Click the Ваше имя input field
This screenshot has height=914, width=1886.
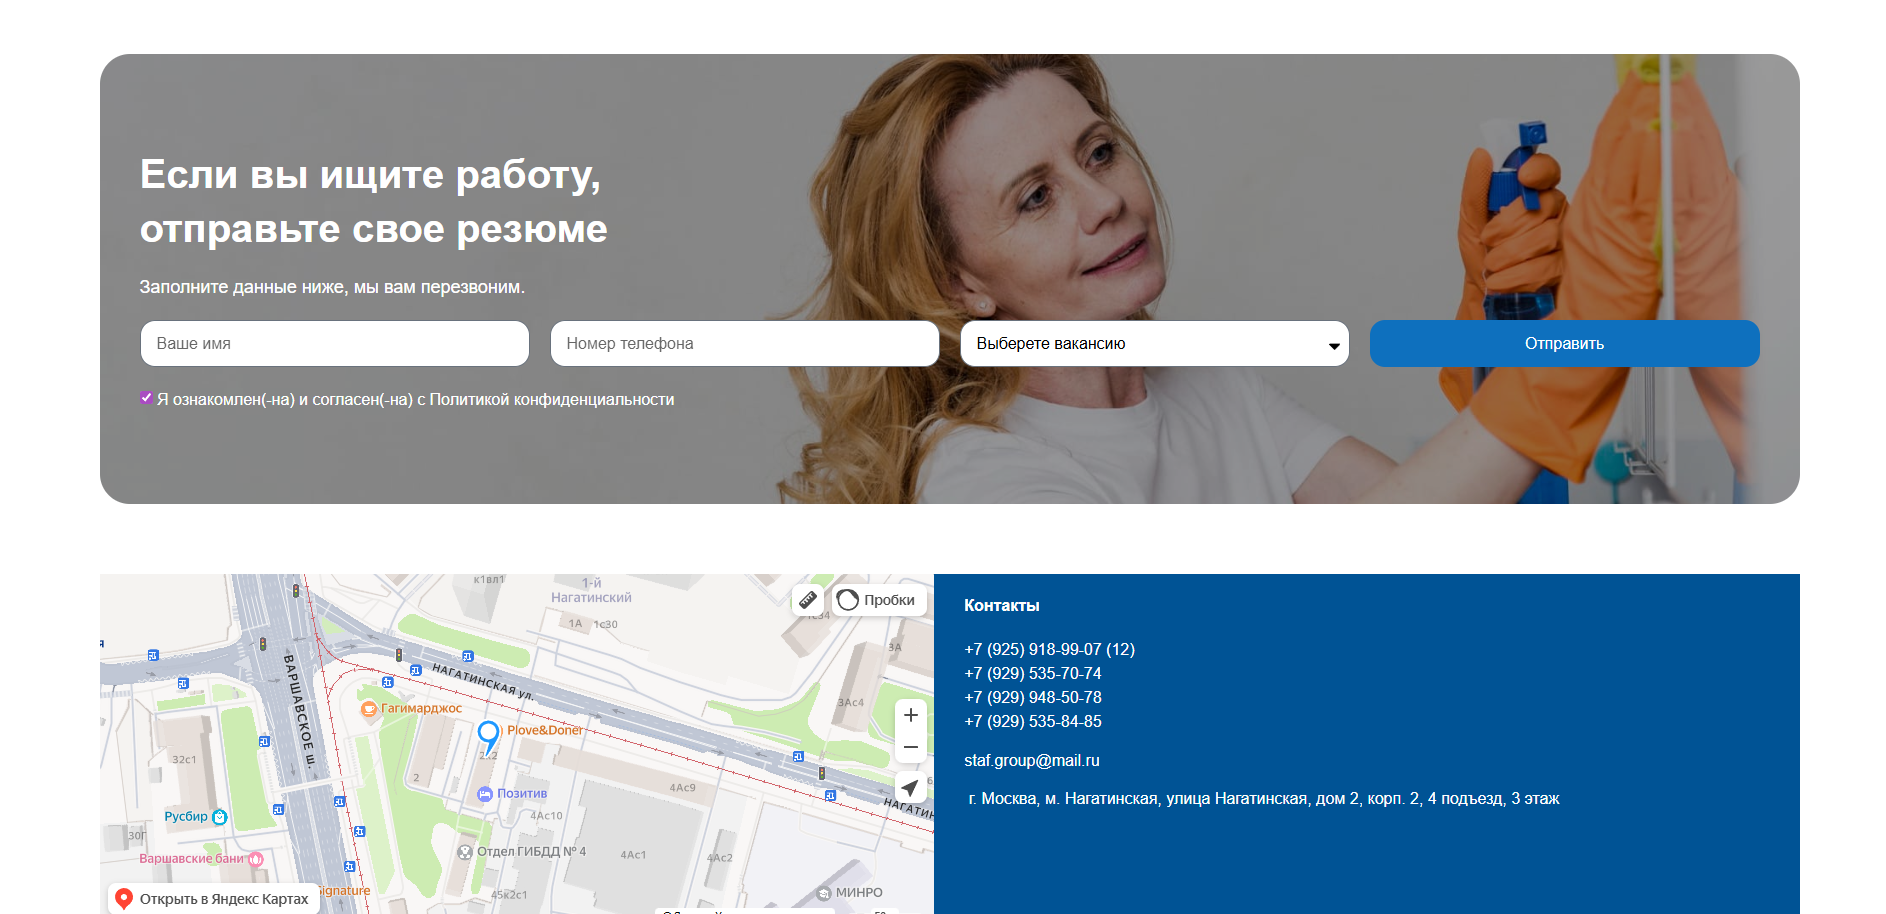334,344
